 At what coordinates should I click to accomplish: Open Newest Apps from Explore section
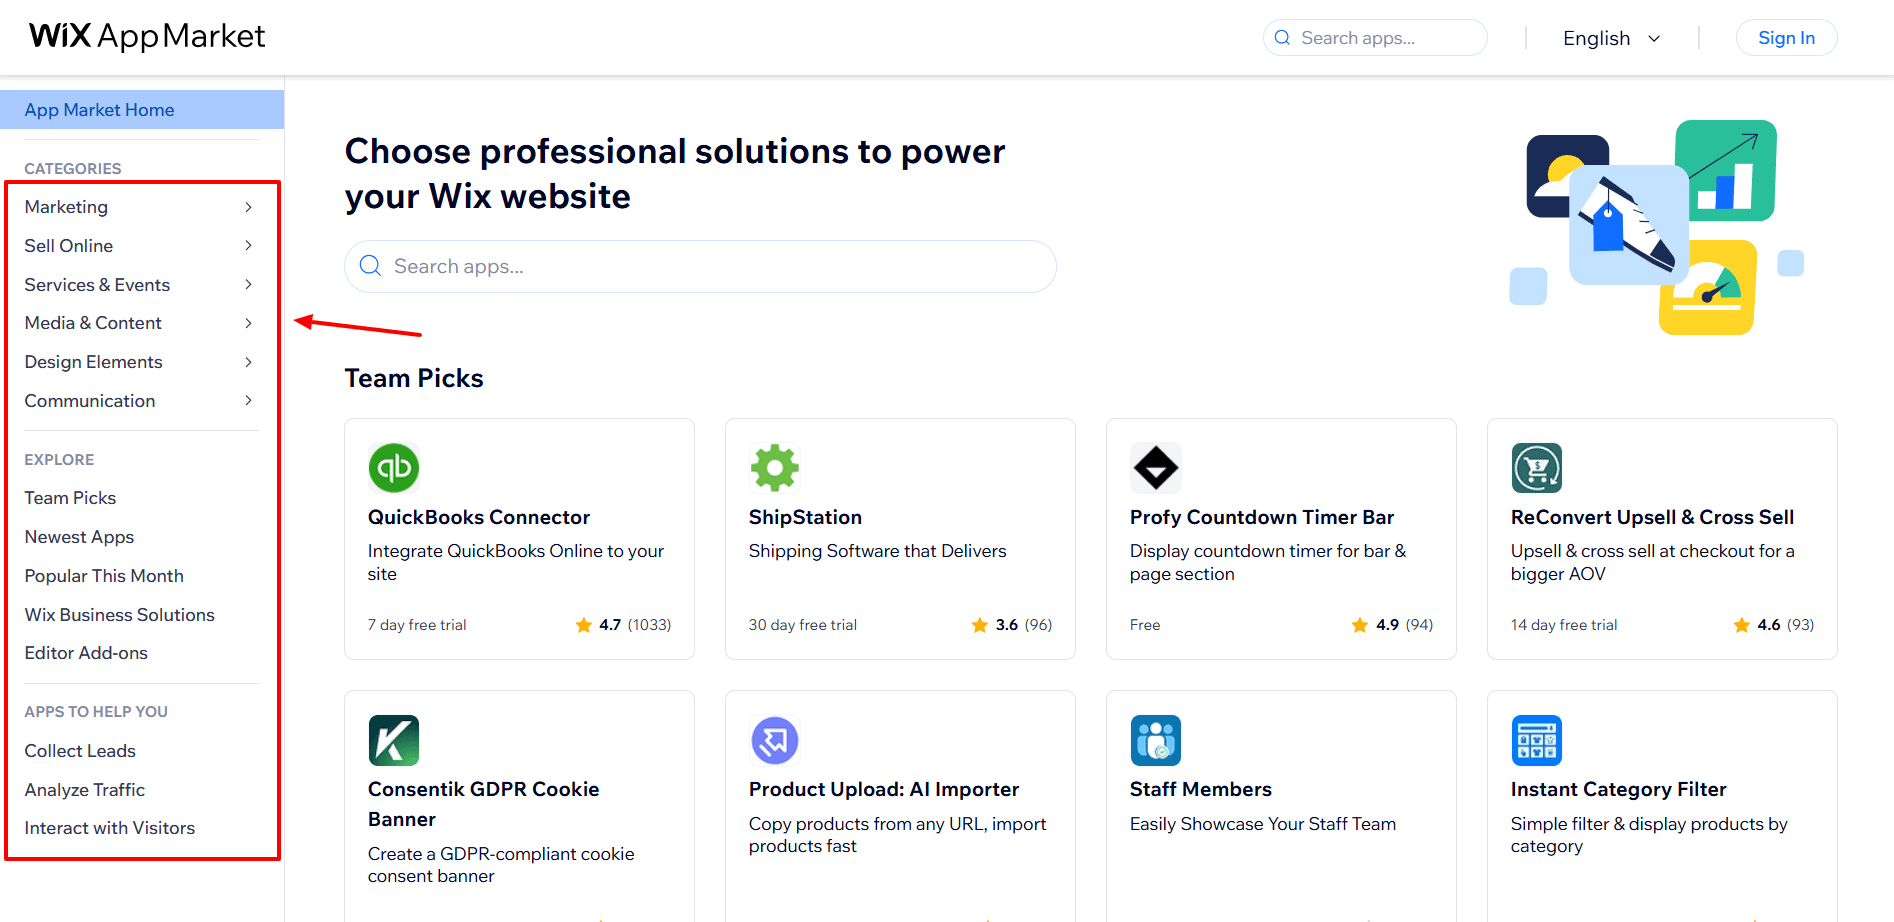click(79, 537)
